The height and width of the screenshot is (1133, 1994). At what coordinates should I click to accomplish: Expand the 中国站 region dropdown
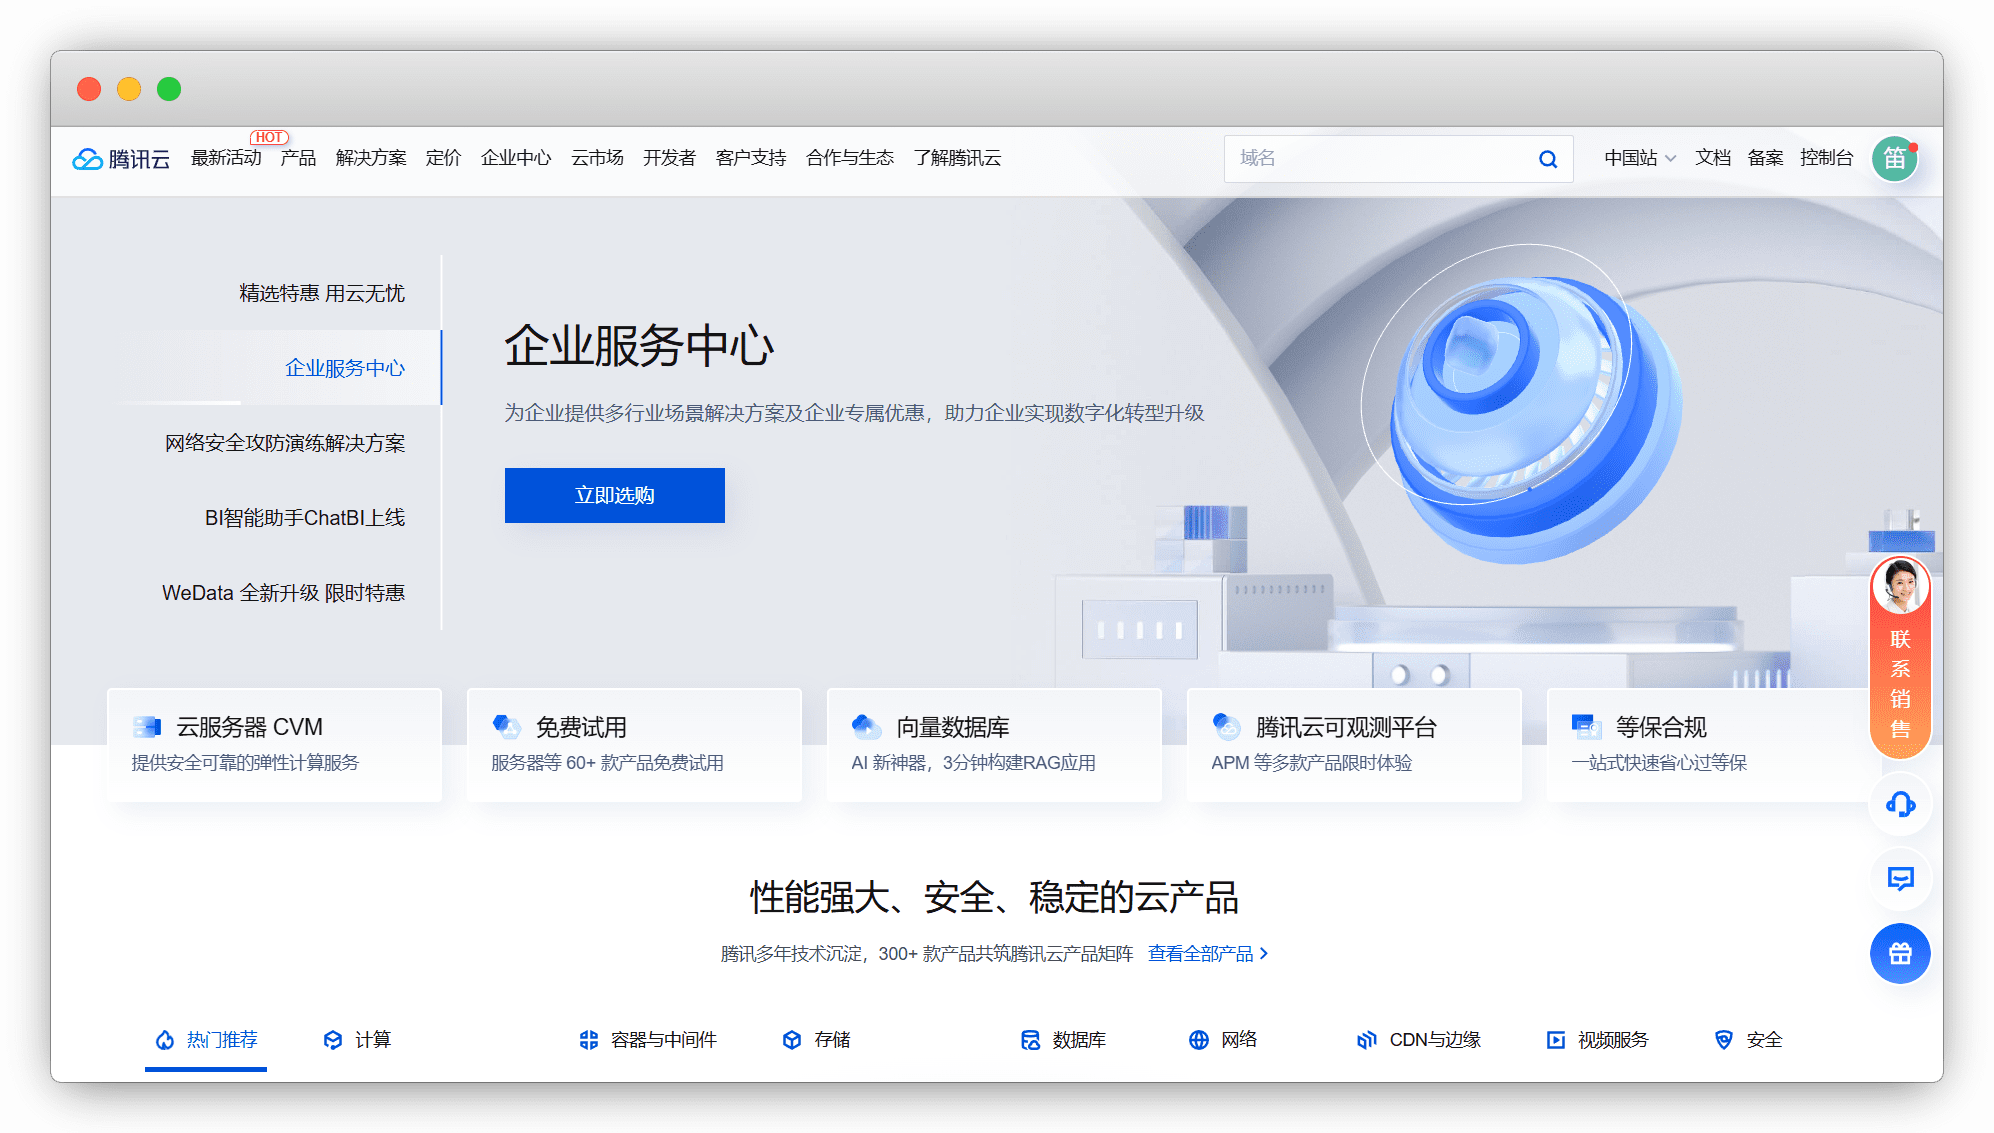(x=1640, y=158)
